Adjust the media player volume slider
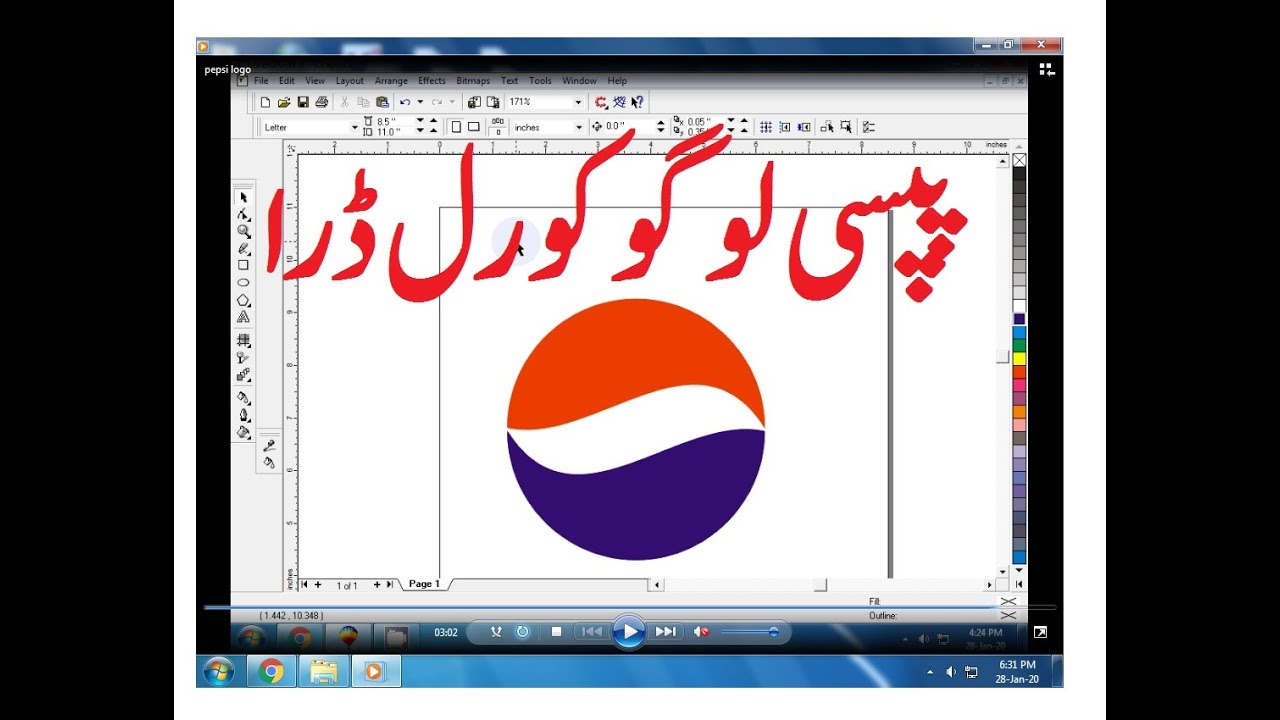 click(750, 632)
